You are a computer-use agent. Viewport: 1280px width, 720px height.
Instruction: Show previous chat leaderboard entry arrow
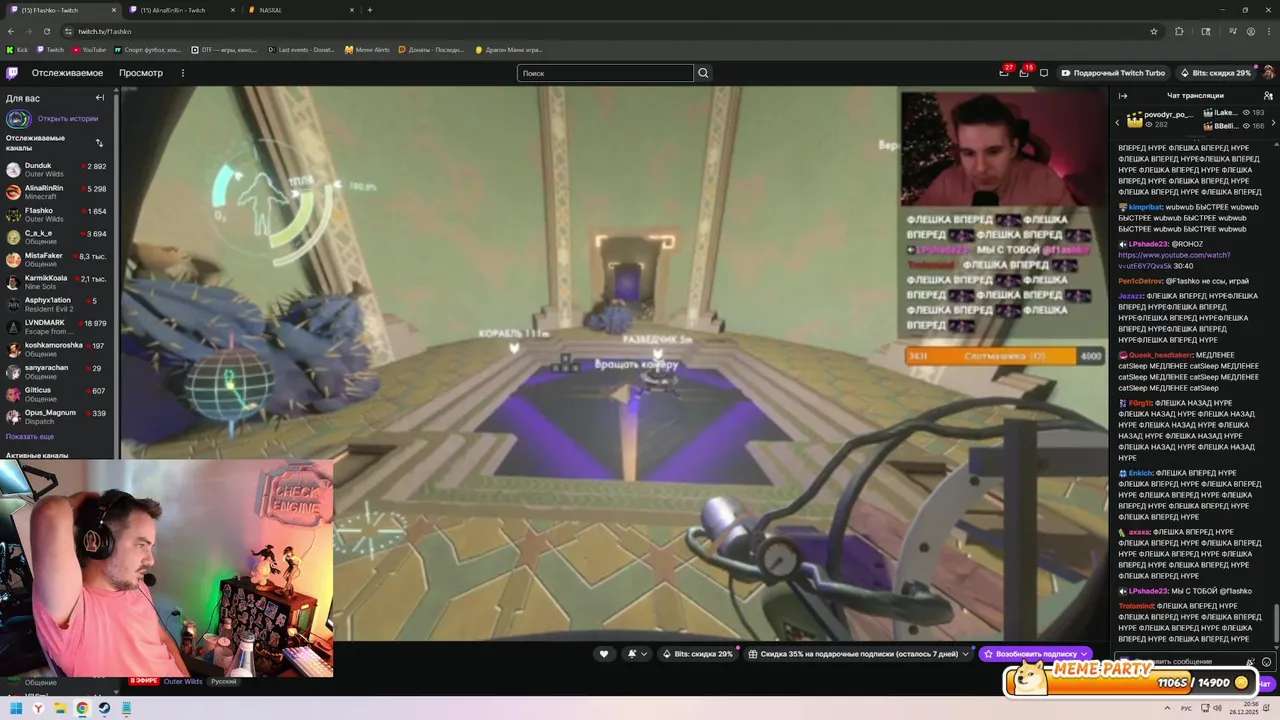coord(1117,122)
